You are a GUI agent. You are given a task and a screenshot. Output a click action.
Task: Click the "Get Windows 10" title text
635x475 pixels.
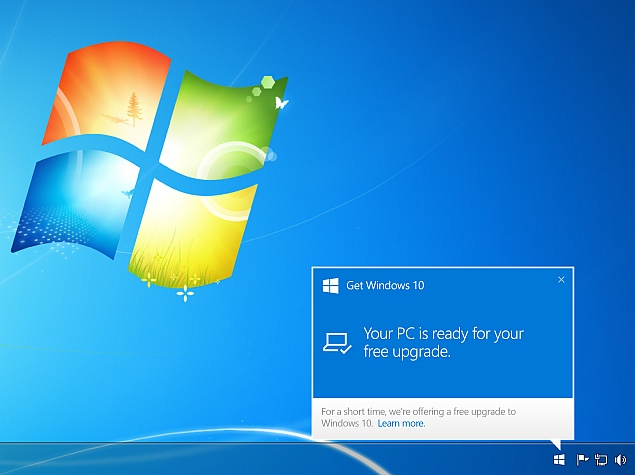385,285
